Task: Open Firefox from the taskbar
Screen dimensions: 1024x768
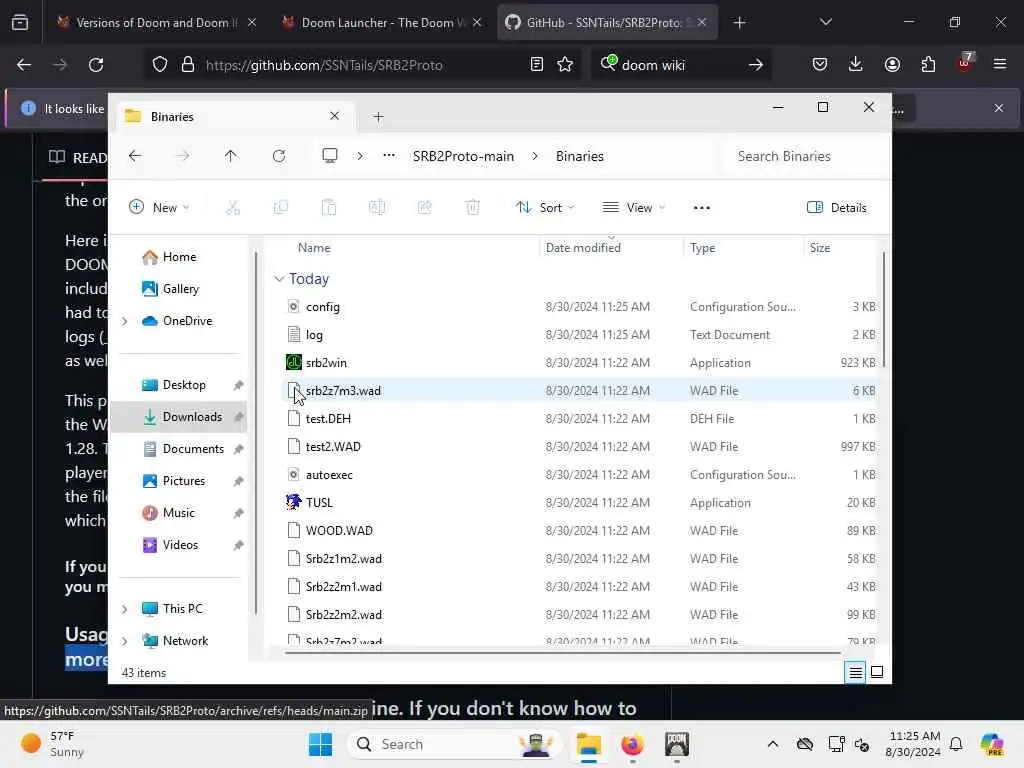Action: 632,744
